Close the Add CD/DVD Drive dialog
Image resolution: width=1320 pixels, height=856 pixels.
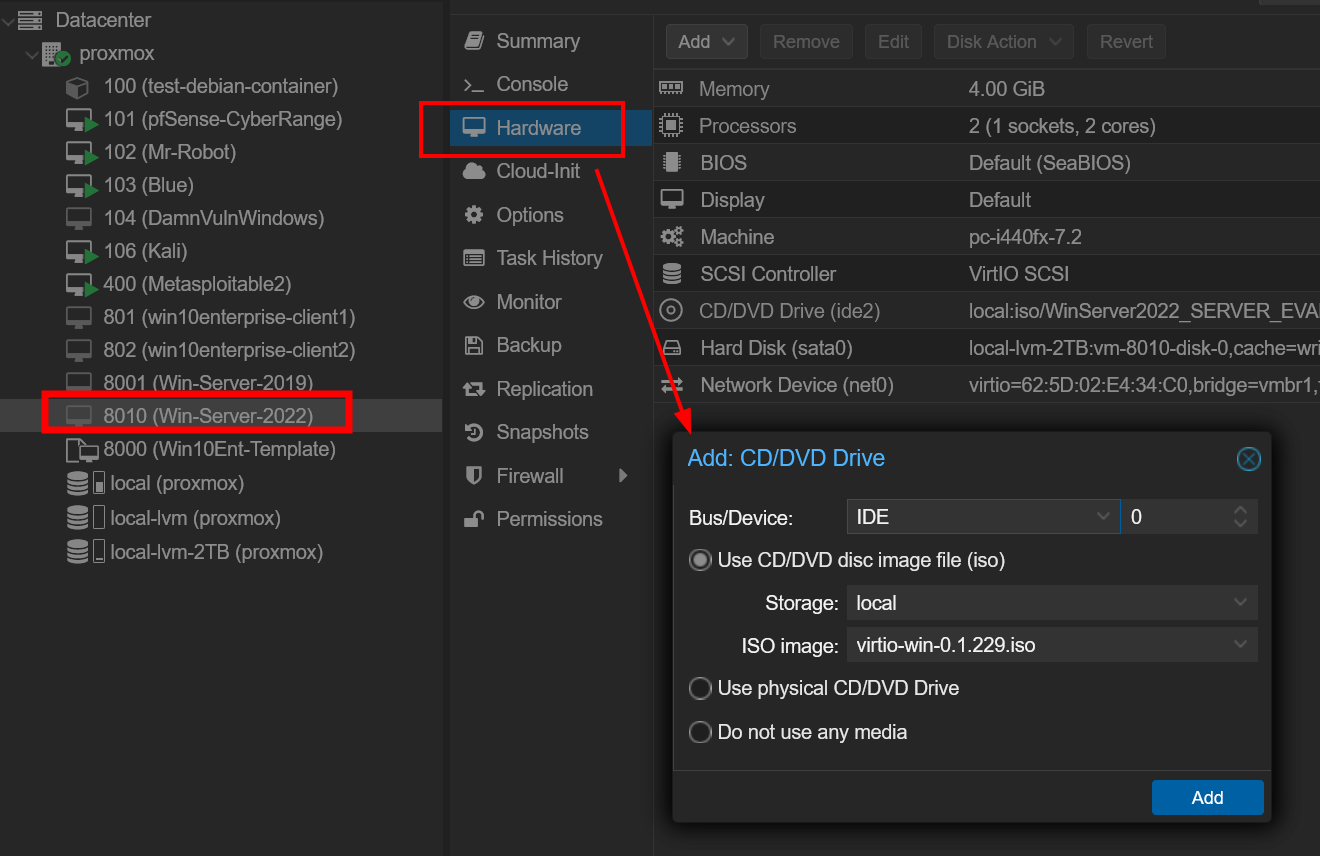click(x=1248, y=459)
